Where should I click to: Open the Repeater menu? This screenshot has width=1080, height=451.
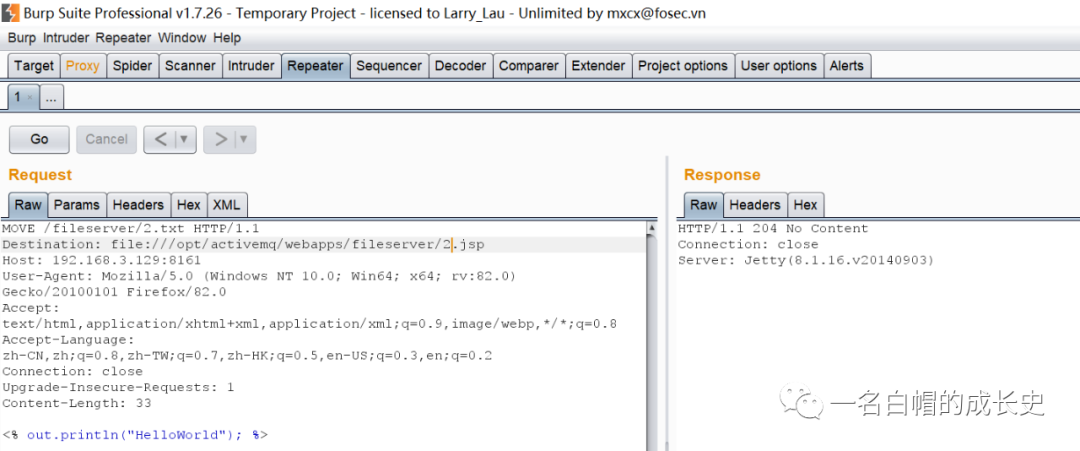(x=125, y=38)
